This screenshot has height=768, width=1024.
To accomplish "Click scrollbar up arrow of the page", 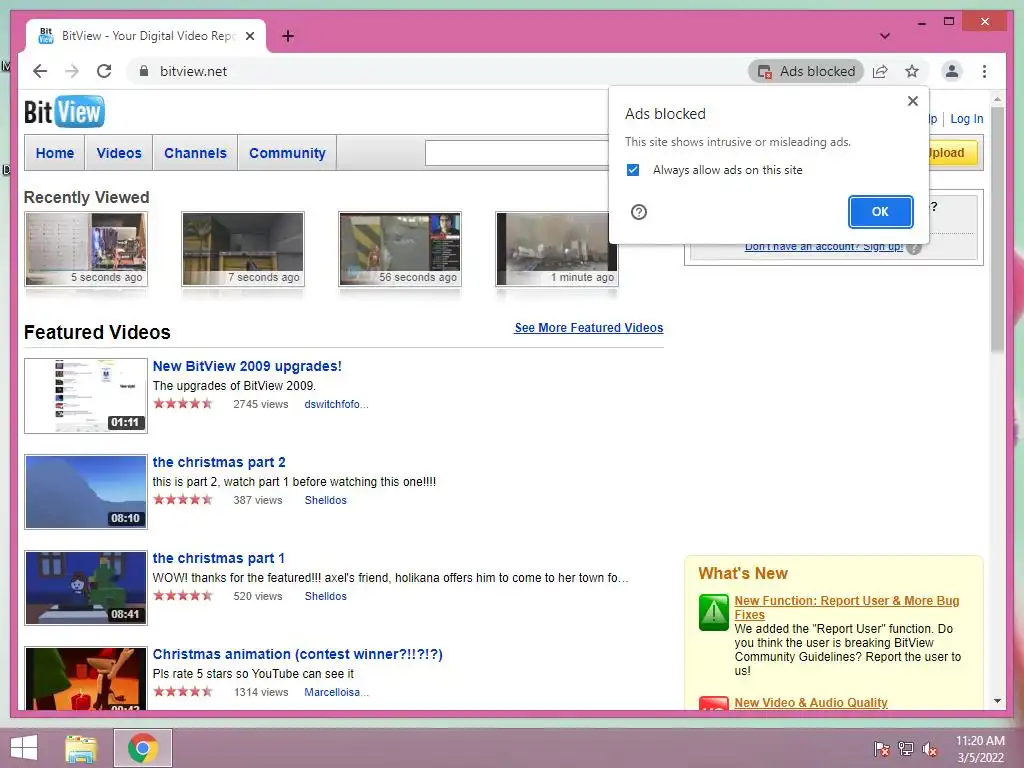I will click(x=997, y=100).
